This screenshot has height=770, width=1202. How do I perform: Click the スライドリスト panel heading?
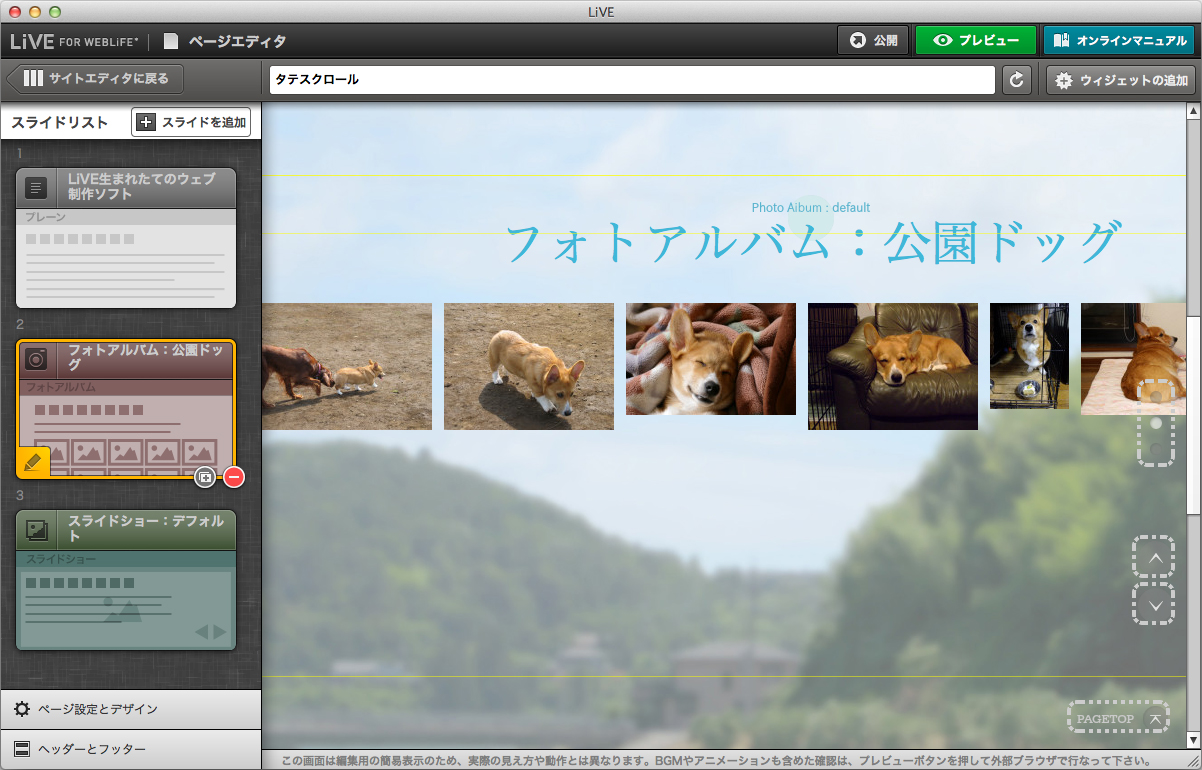[x=60, y=122]
